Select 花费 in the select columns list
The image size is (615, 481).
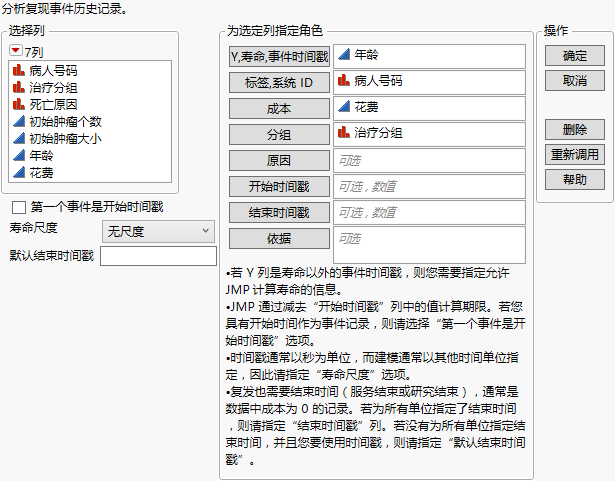pos(90,173)
